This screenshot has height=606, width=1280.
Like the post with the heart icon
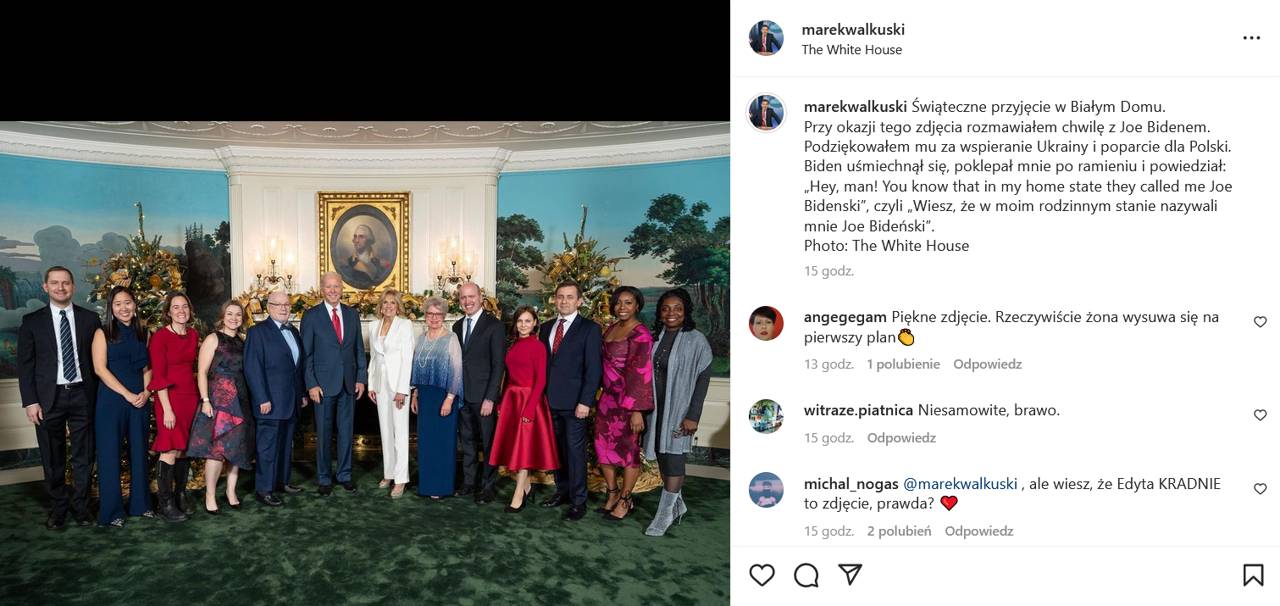point(762,575)
